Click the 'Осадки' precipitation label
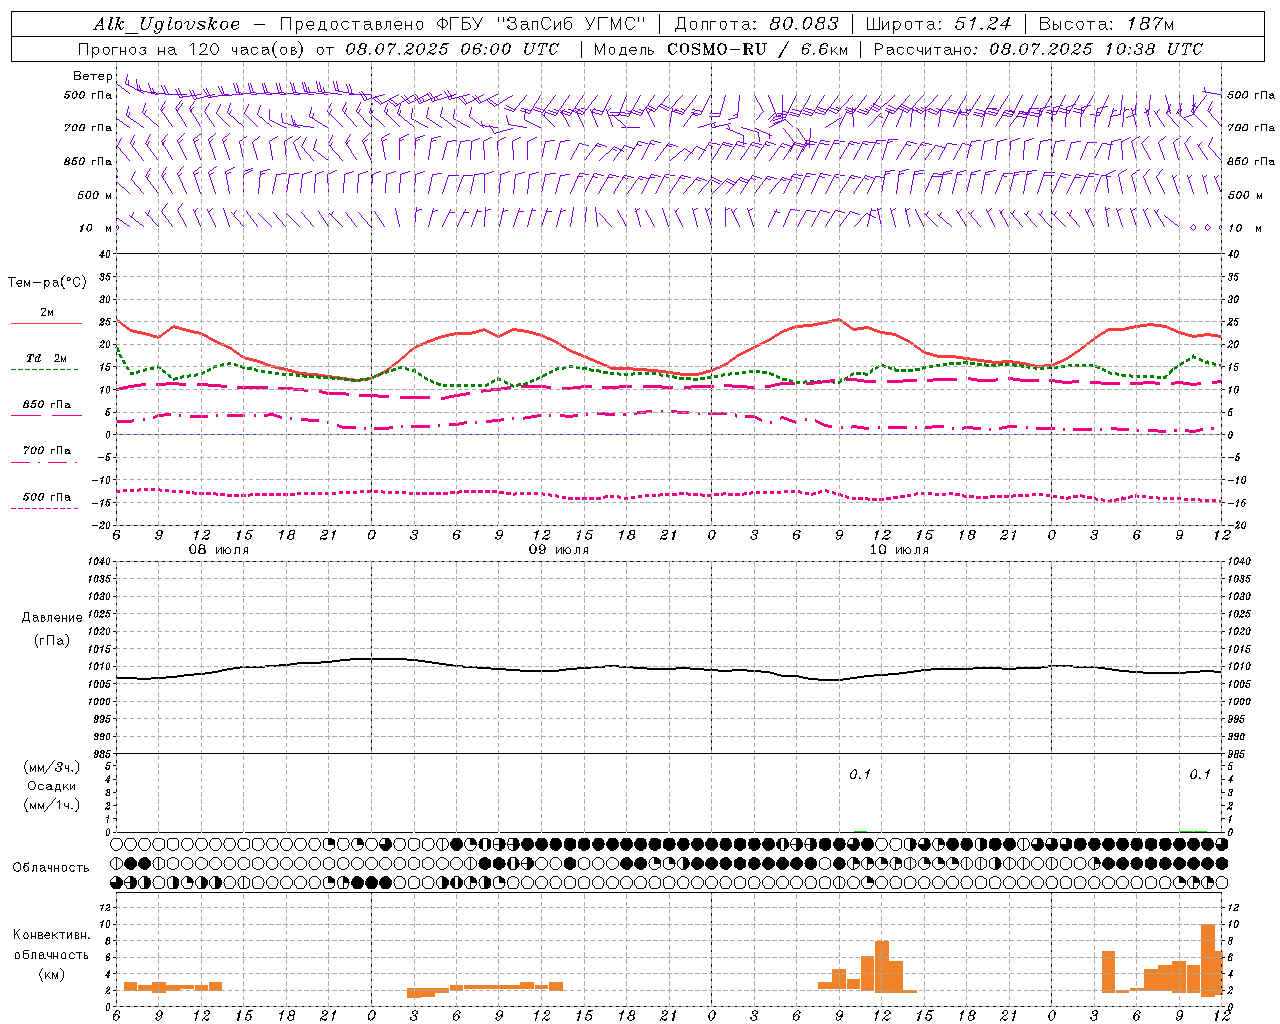The width and height of the screenshot is (1280, 1024). coord(52,786)
